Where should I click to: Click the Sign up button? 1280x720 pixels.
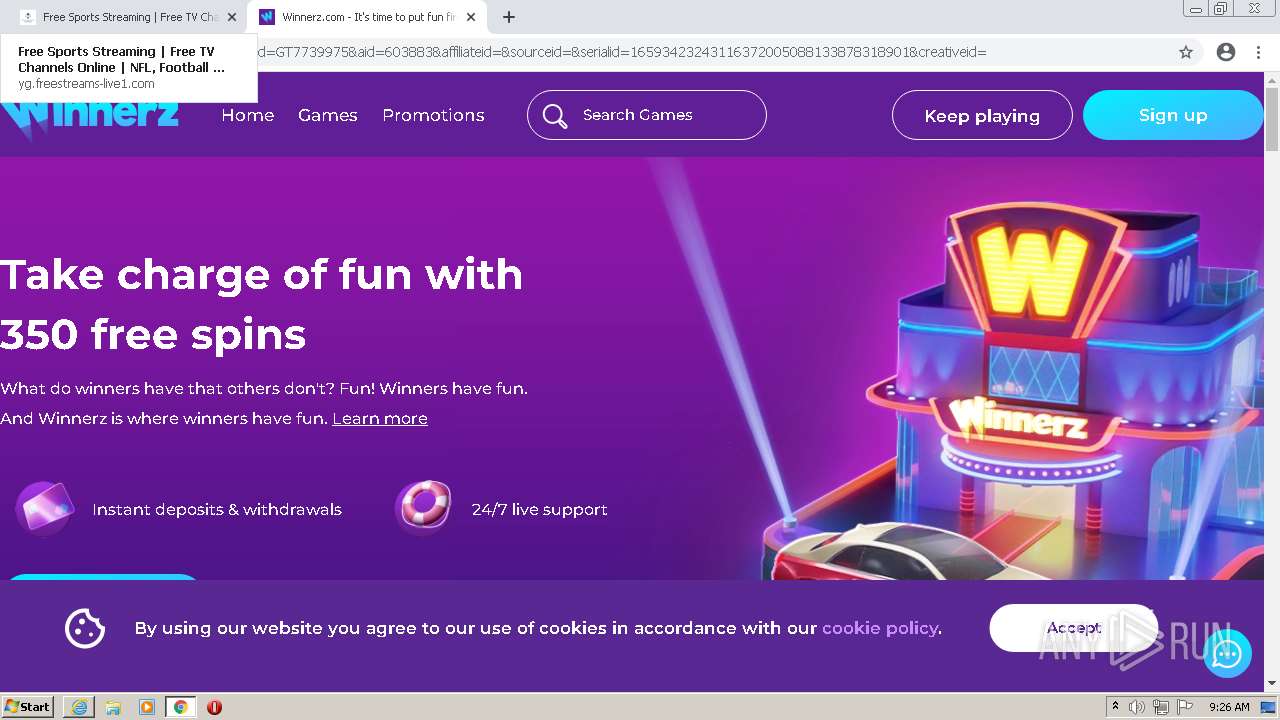(1173, 115)
